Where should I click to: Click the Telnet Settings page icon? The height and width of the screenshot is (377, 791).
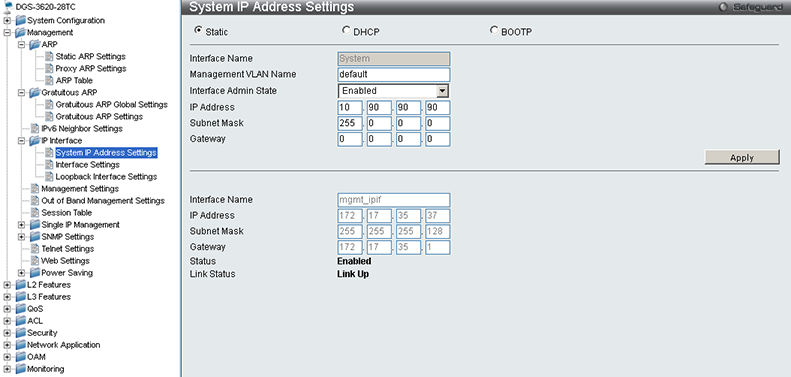pyautogui.click(x=35, y=249)
